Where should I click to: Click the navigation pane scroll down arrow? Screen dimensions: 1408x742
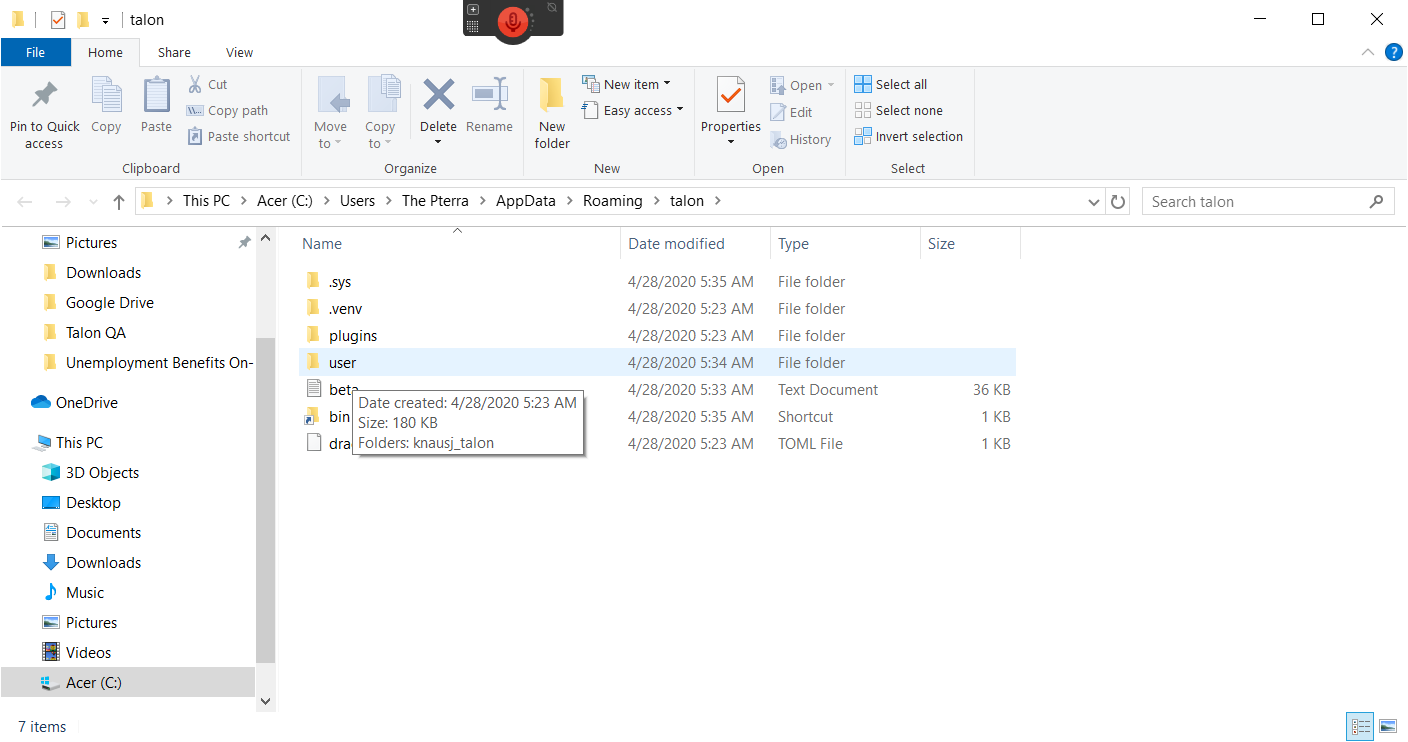(265, 702)
